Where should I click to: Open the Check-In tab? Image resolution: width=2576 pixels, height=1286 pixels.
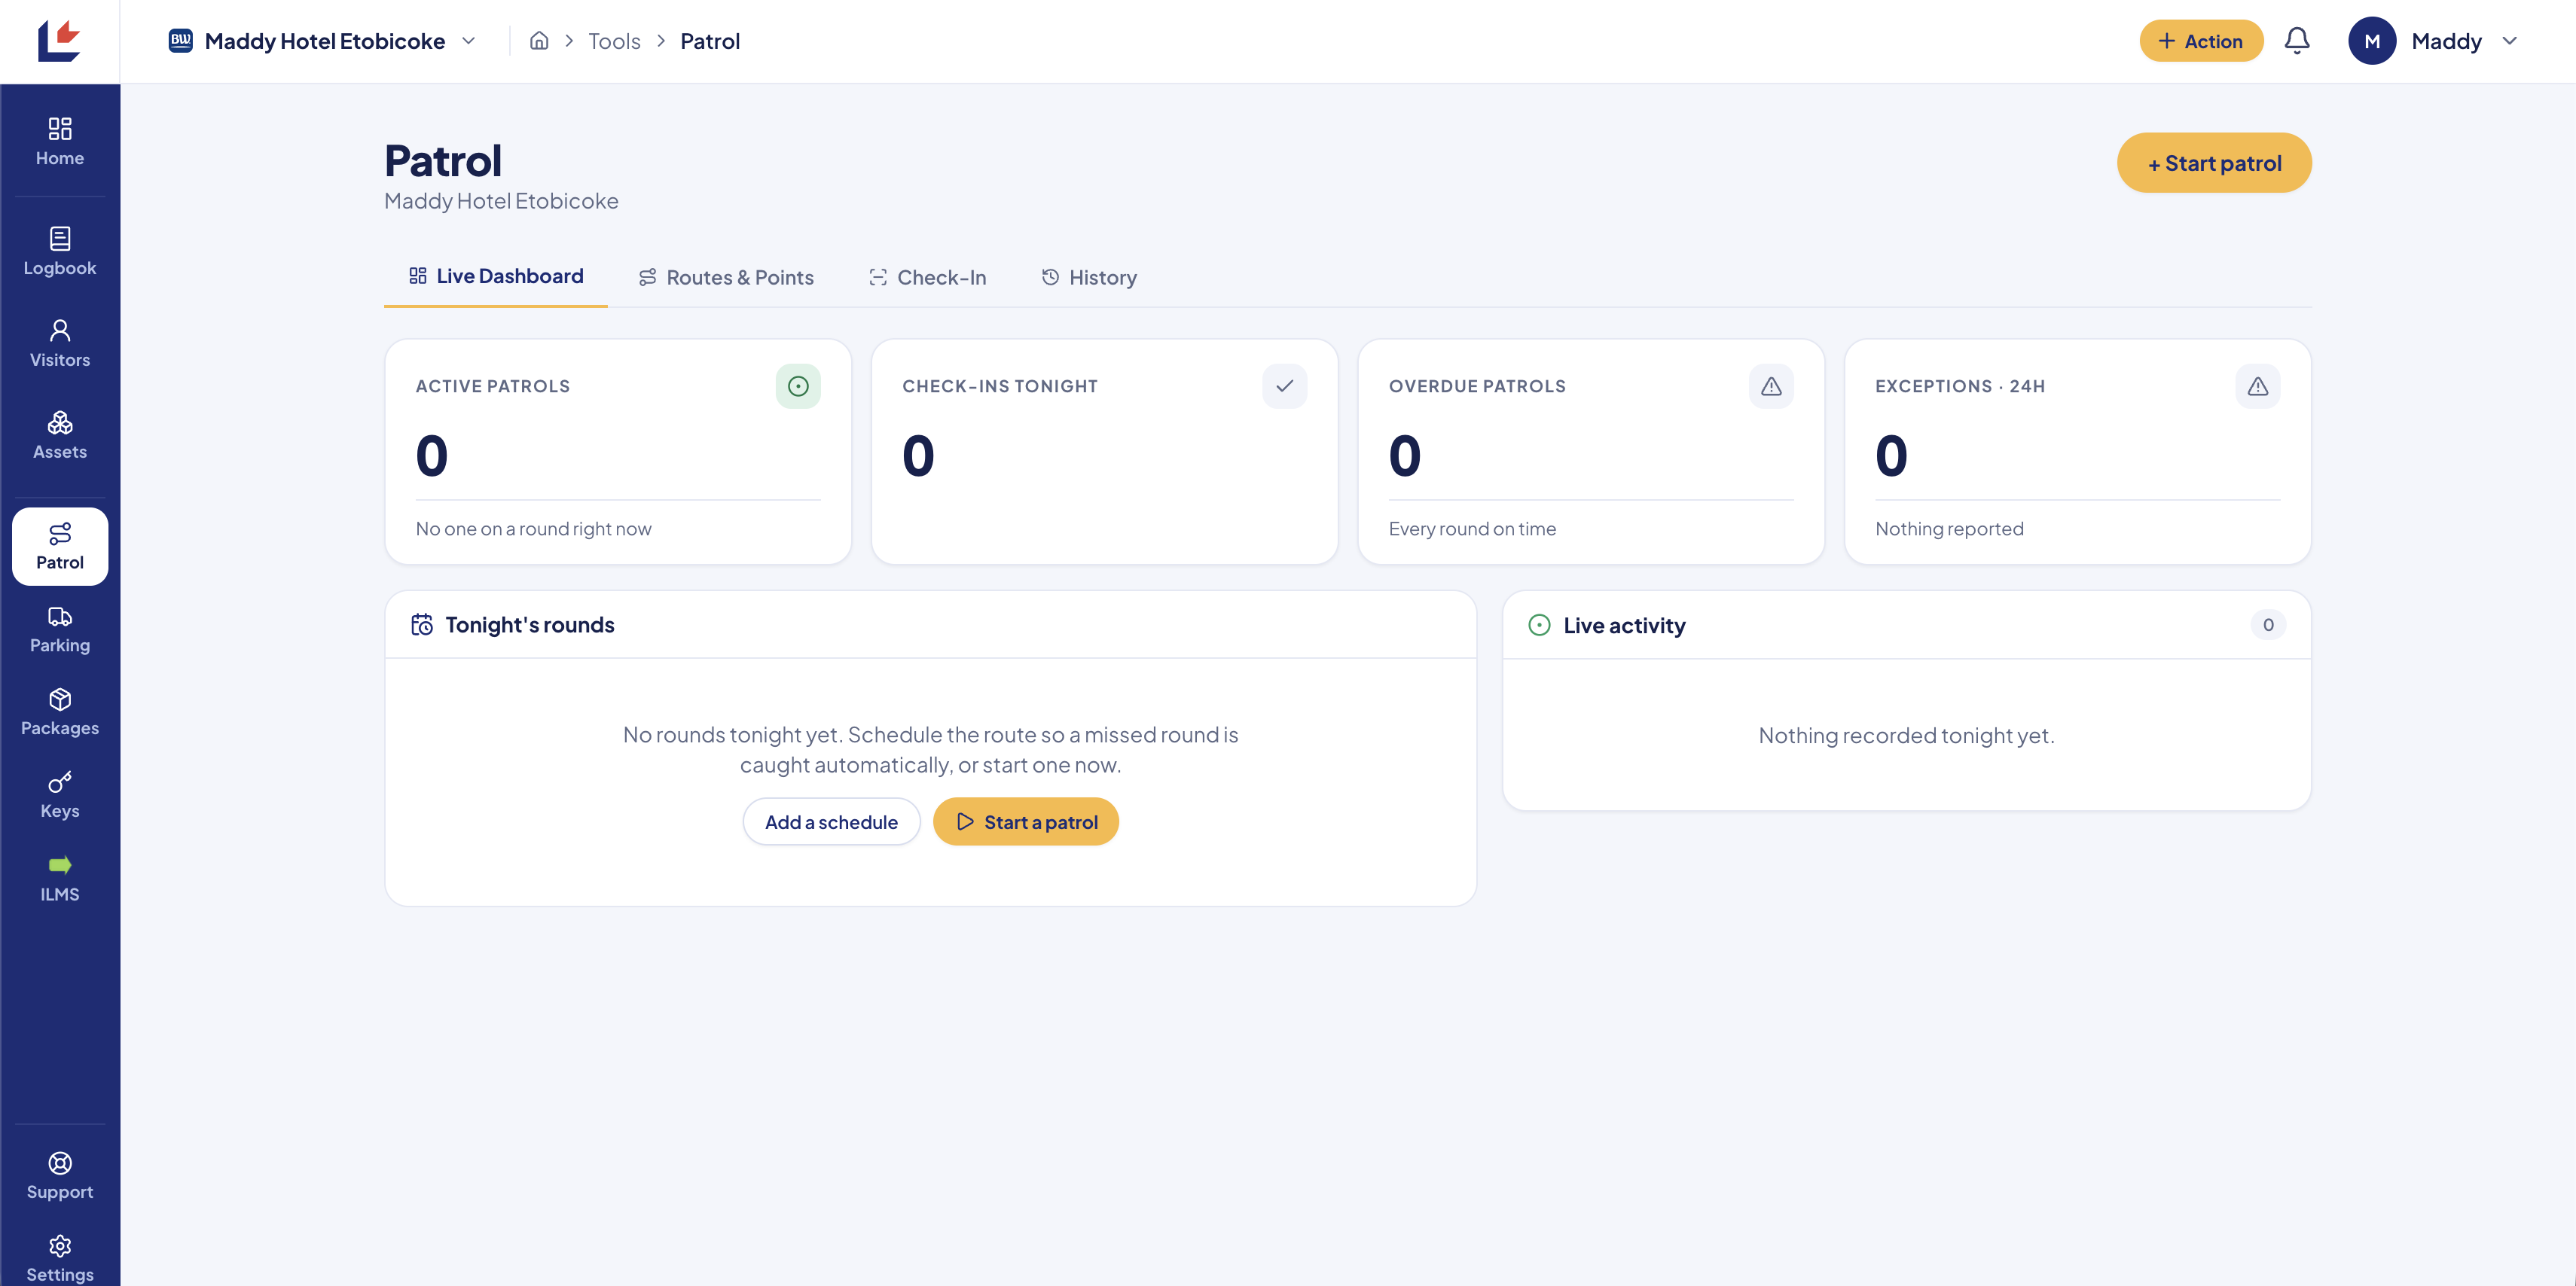tap(927, 277)
